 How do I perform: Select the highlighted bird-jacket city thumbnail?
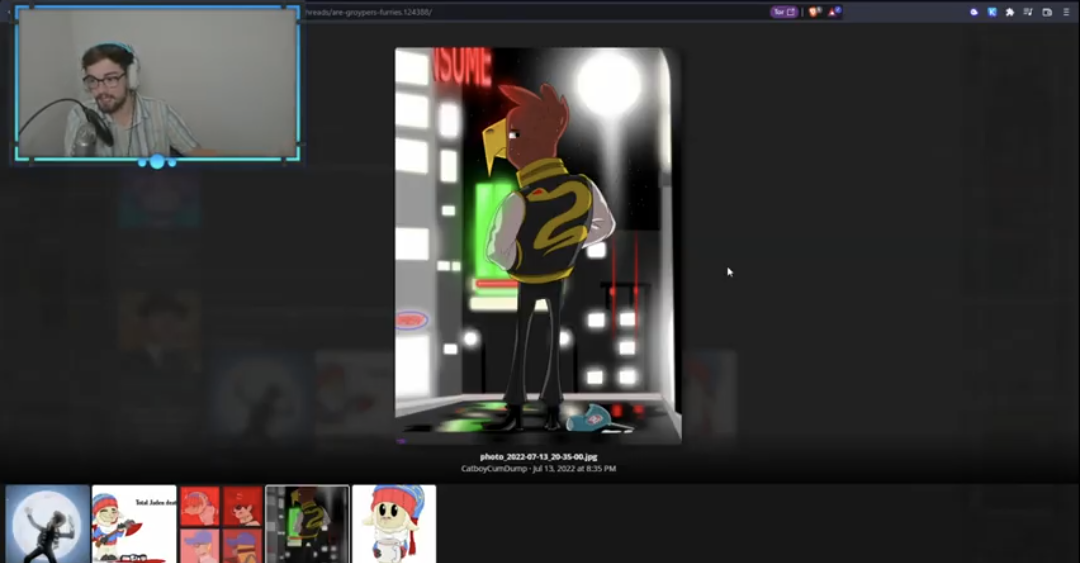tap(307, 524)
